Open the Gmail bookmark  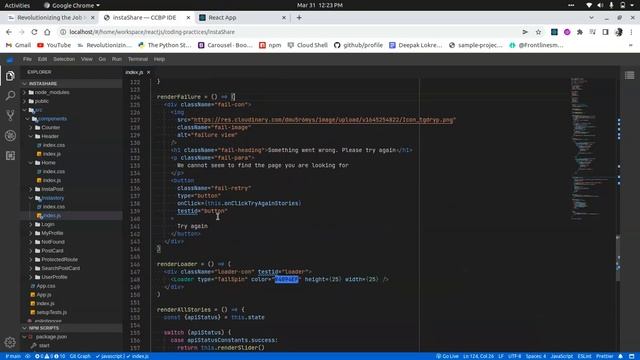(x=18, y=45)
